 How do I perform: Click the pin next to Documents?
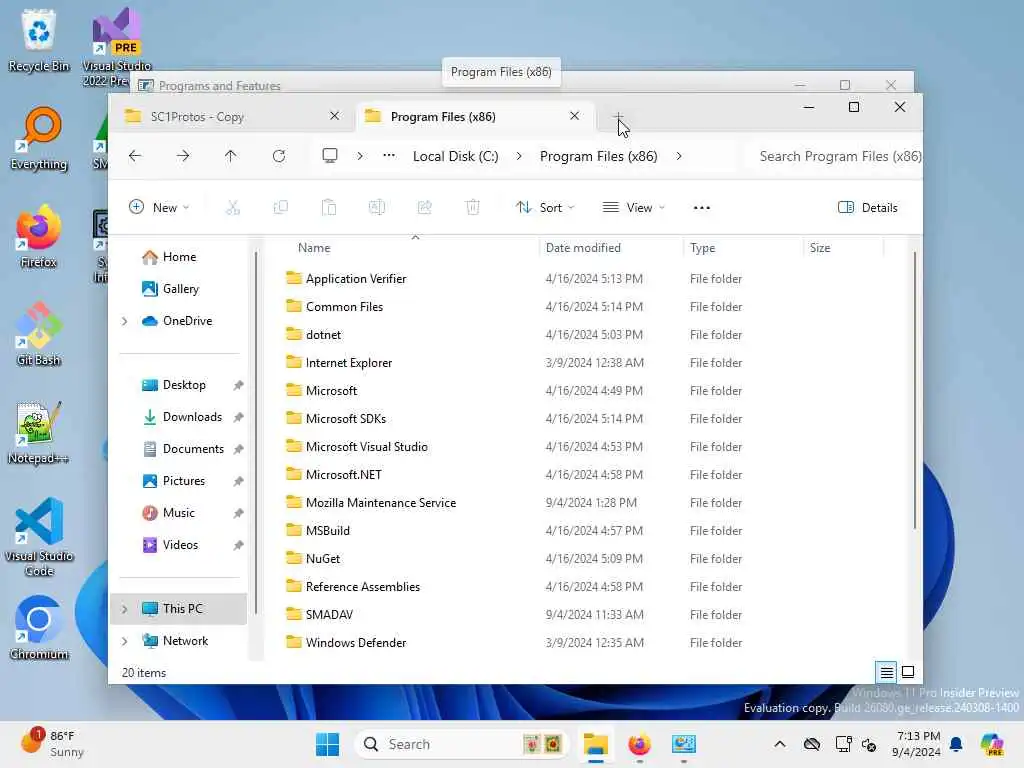tap(238, 449)
